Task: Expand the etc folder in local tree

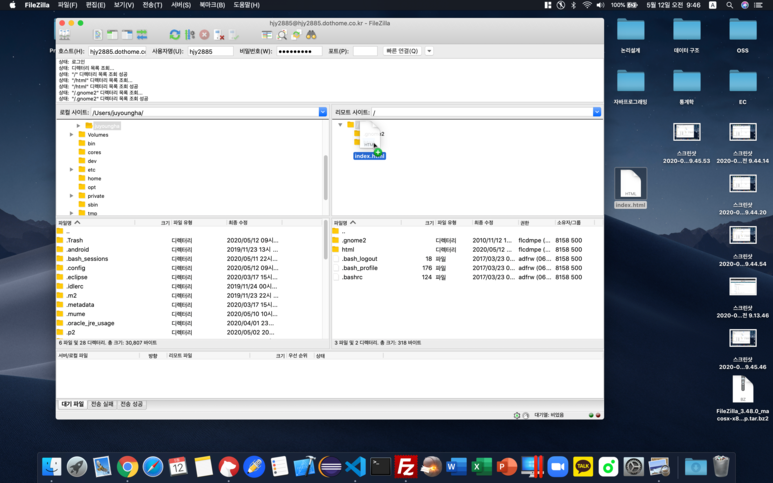Action: click(71, 170)
